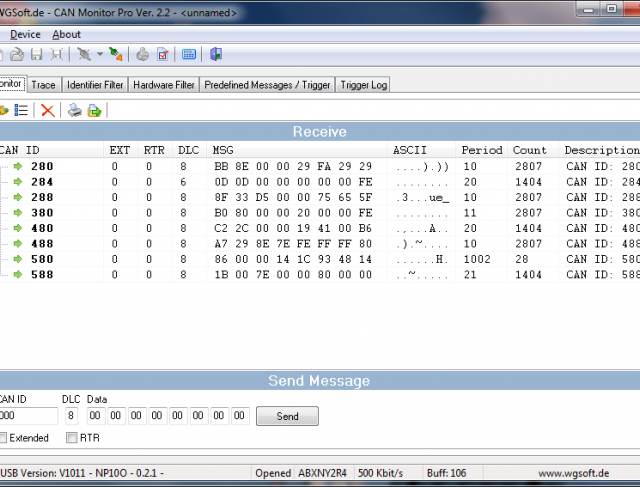The width and height of the screenshot is (640, 487).
Task: Enable the Extended checkbox
Action: (4, 438)
